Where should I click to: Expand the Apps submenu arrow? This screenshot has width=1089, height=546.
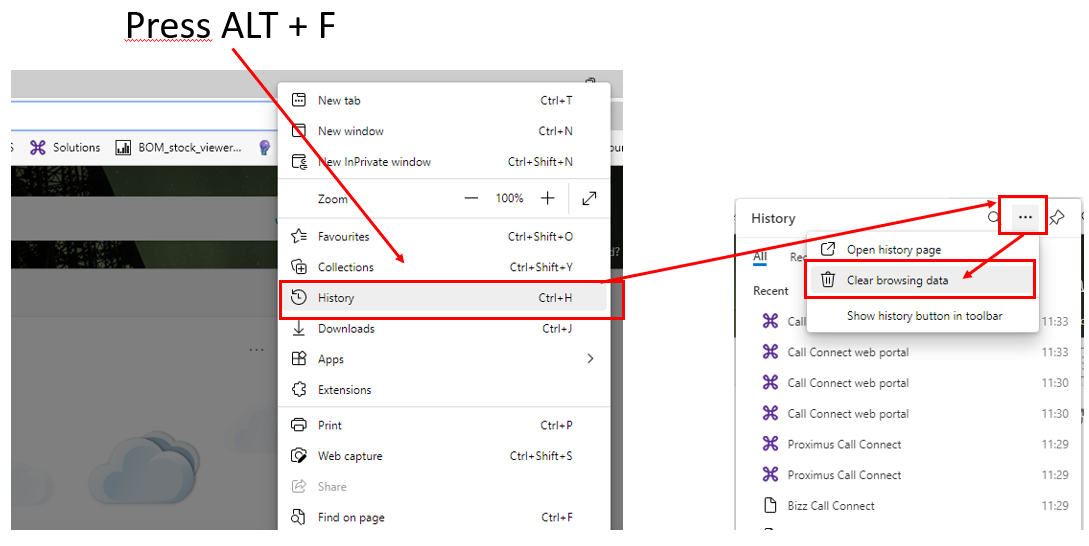pos(590,359)
